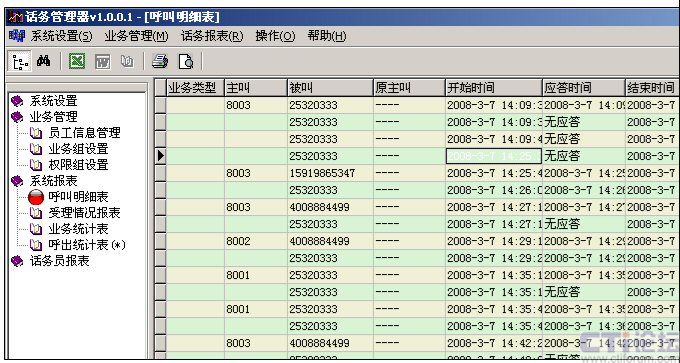
Task: Click the 被叫 column header
Action: click(x=330, y=88)
